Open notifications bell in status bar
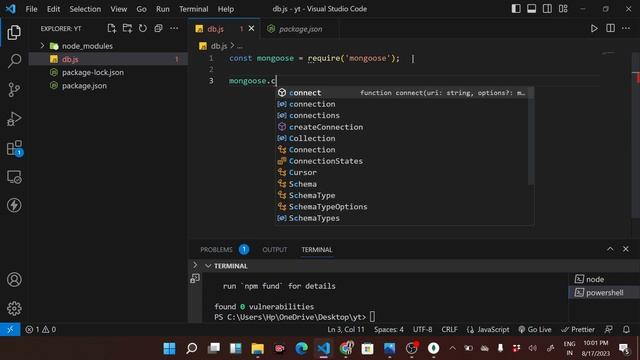 [x=626, y=329]
